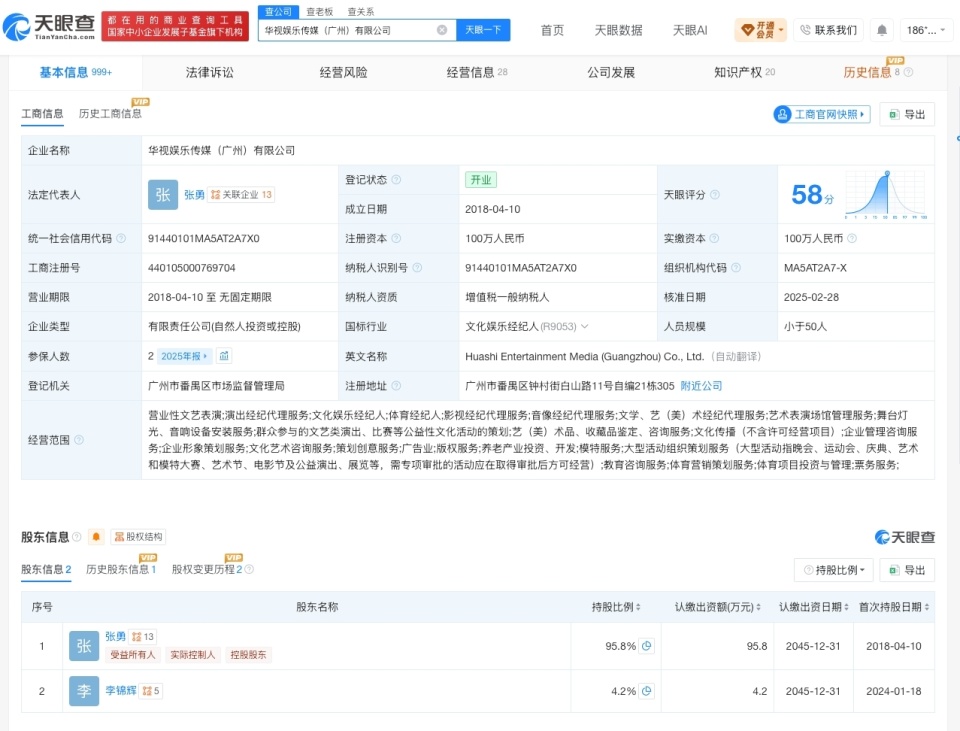Click the help icon beside 股东信息 heading
Viewport: 960px width, 731px height.
[x=77, y=537]
